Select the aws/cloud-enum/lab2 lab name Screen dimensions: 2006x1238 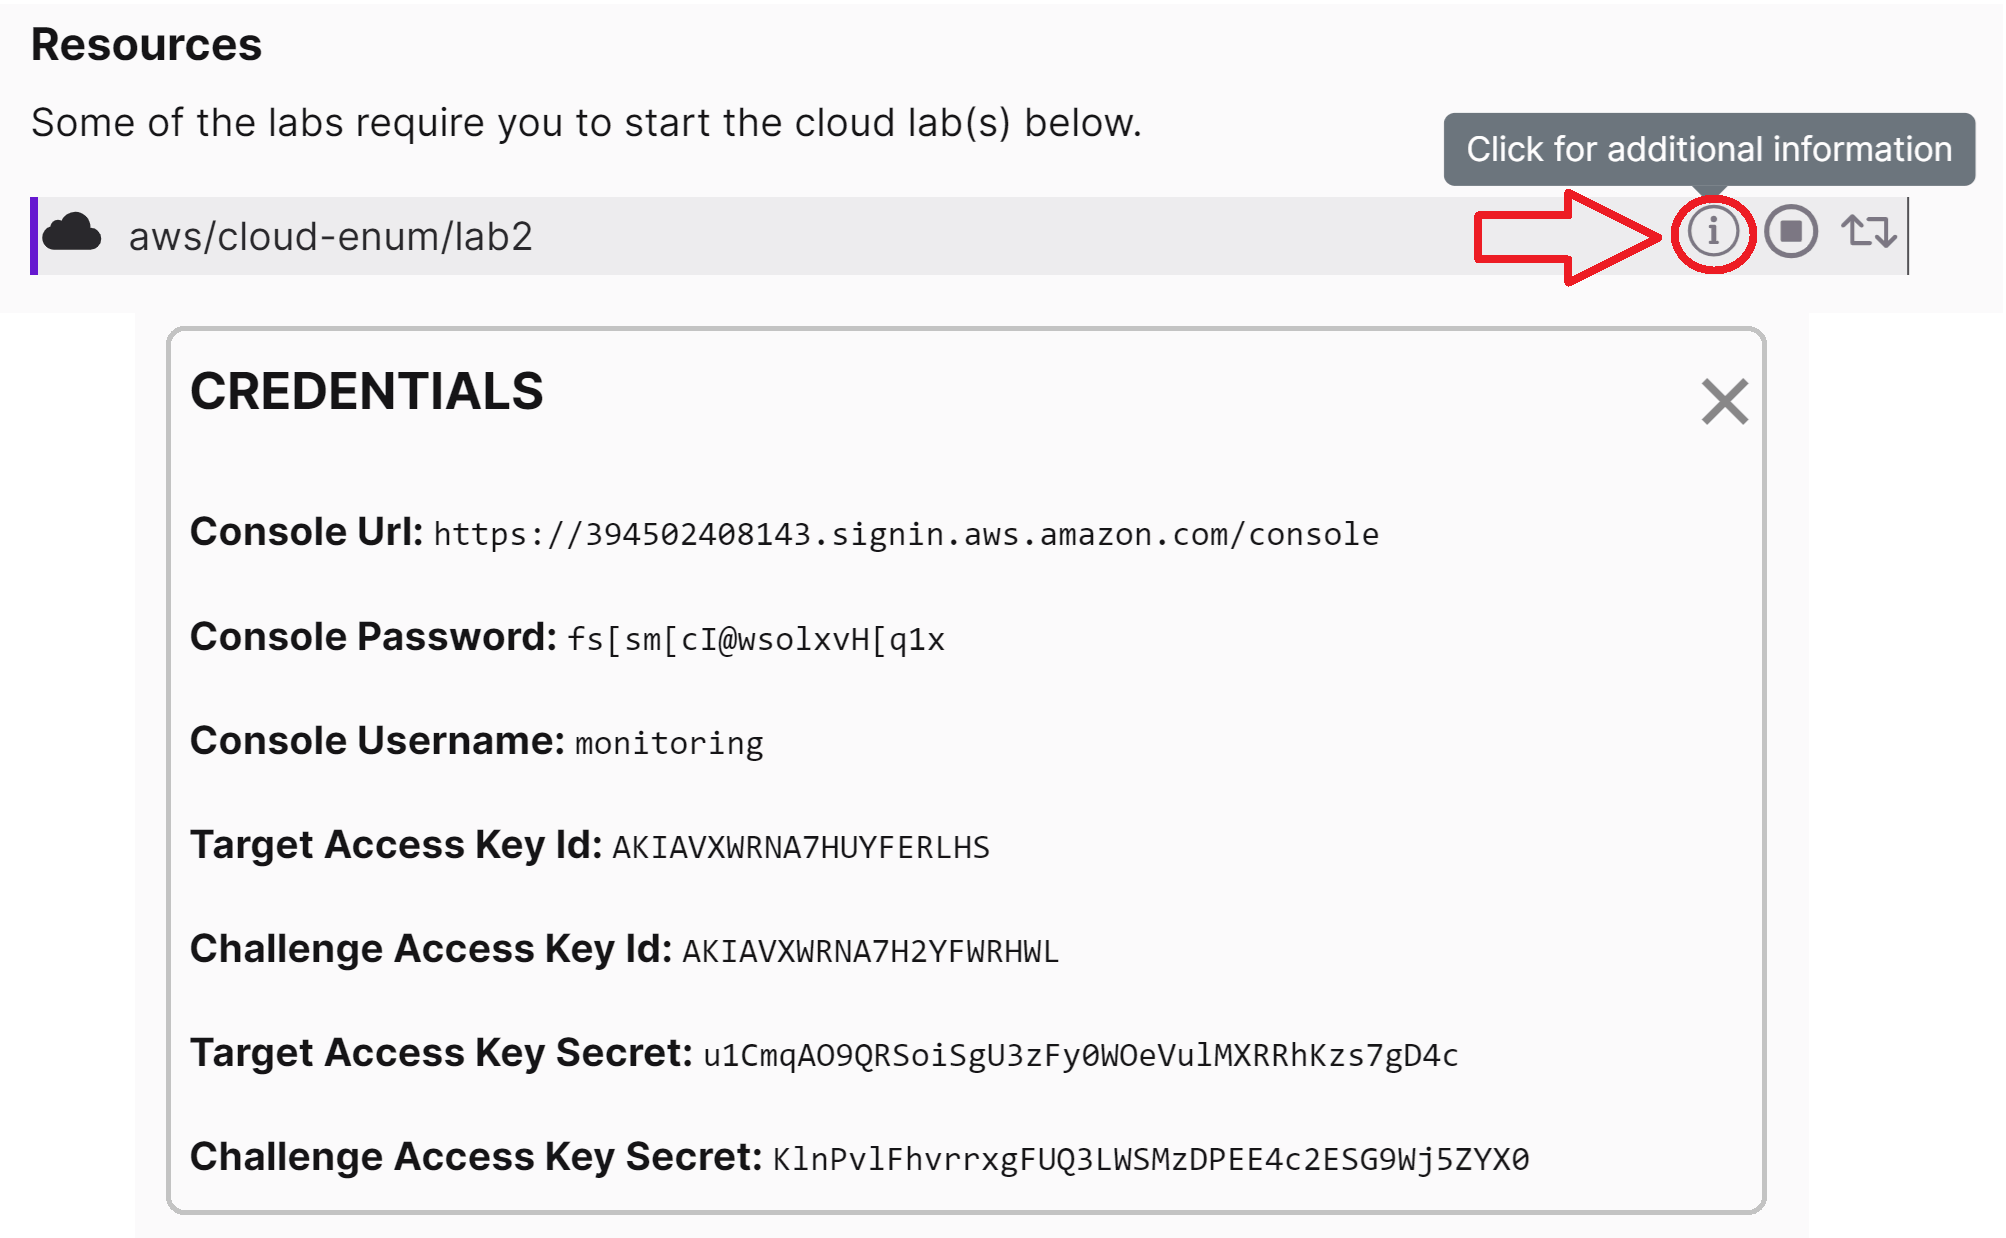[x=330, y=237]
